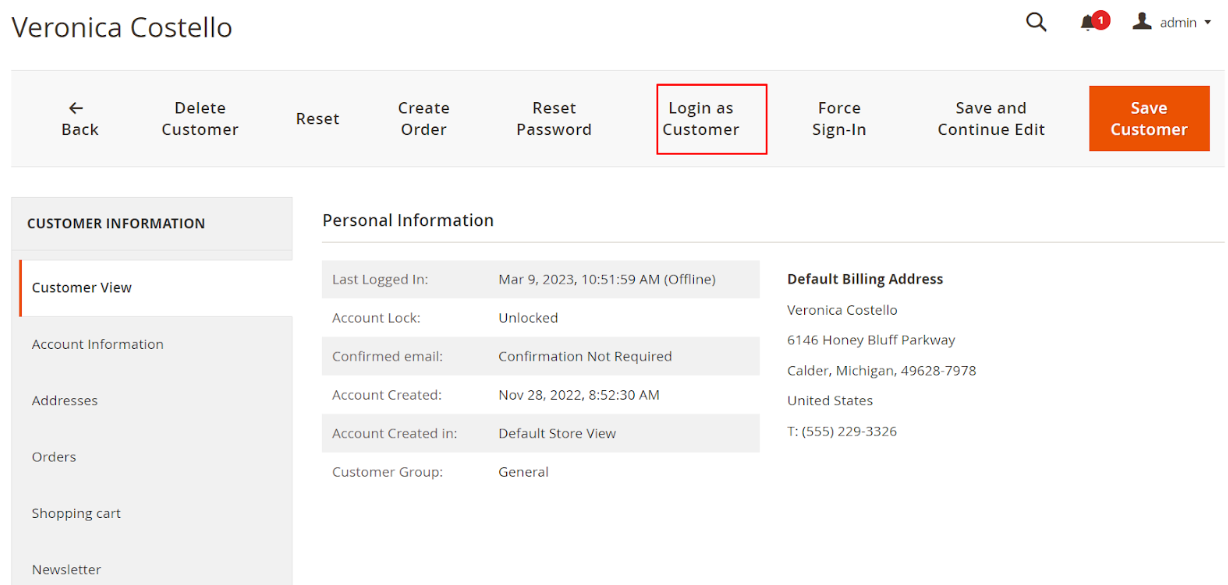Open the search magnifier icon
This screenshot has width=1228, height=585.
[x=1036, y=22]
